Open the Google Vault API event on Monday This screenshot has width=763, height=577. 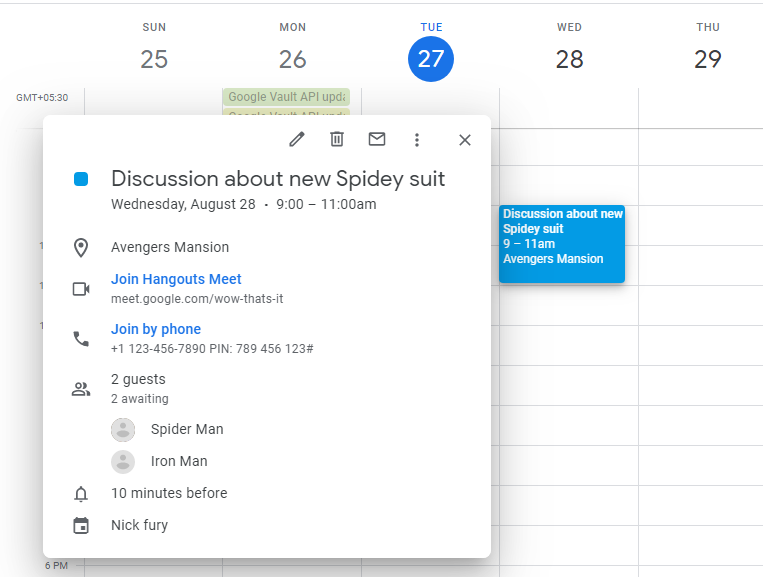click(286, 97)
